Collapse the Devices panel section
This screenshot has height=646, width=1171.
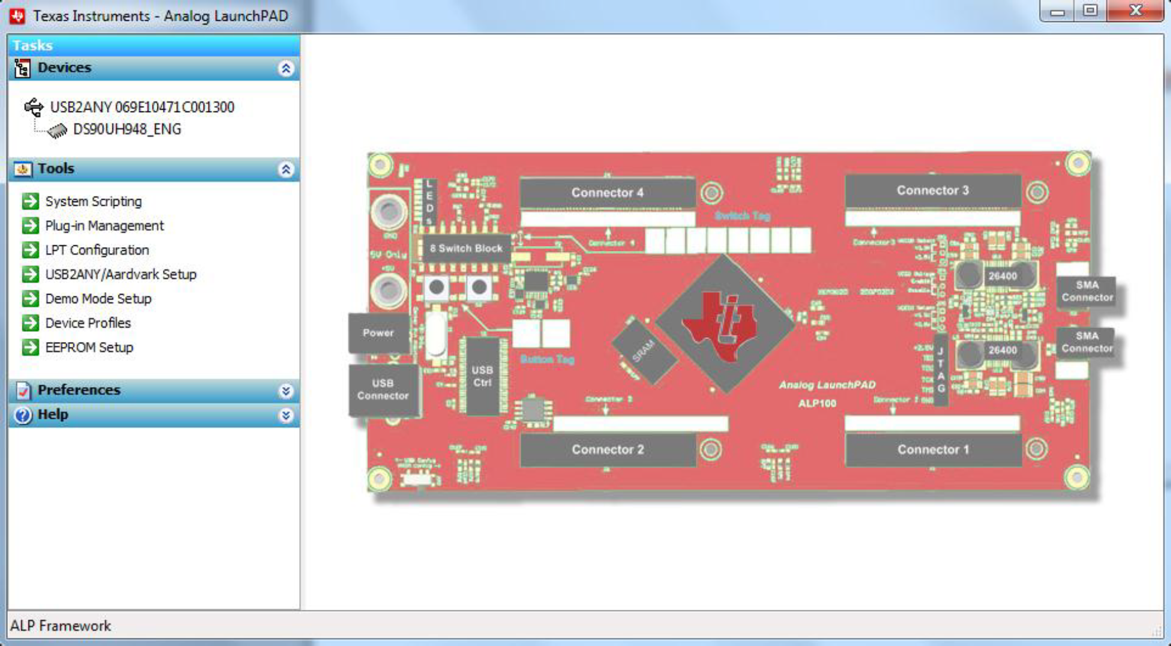(286, 69)
